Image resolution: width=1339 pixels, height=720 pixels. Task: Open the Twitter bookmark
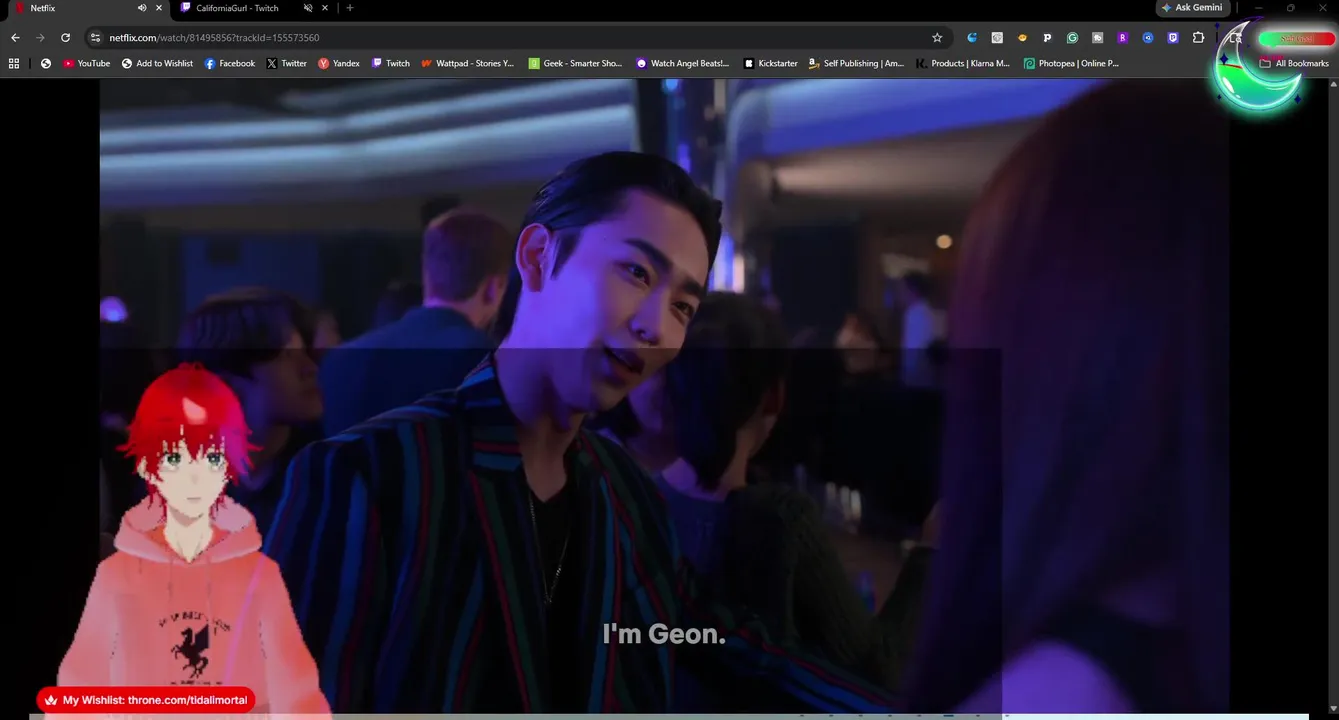[x=287, y=63]
